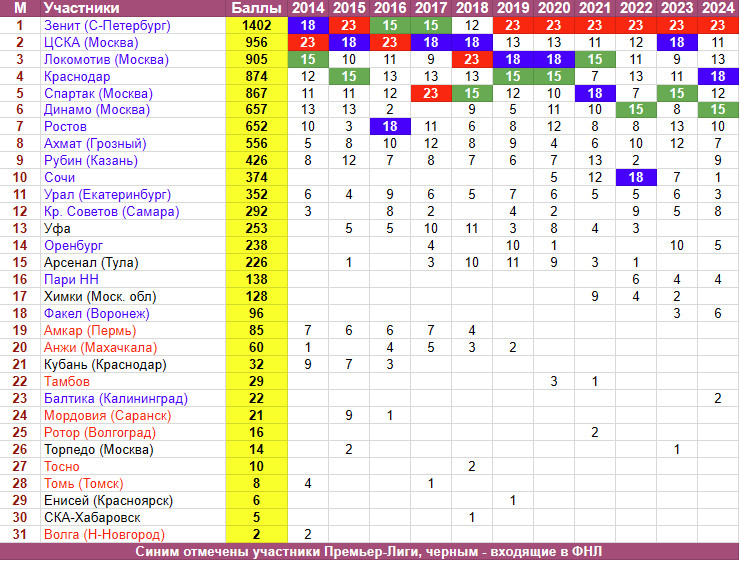Open the Локомотив (Москва) team link
This screenshot has height=561, width=740.
[106, 59]
